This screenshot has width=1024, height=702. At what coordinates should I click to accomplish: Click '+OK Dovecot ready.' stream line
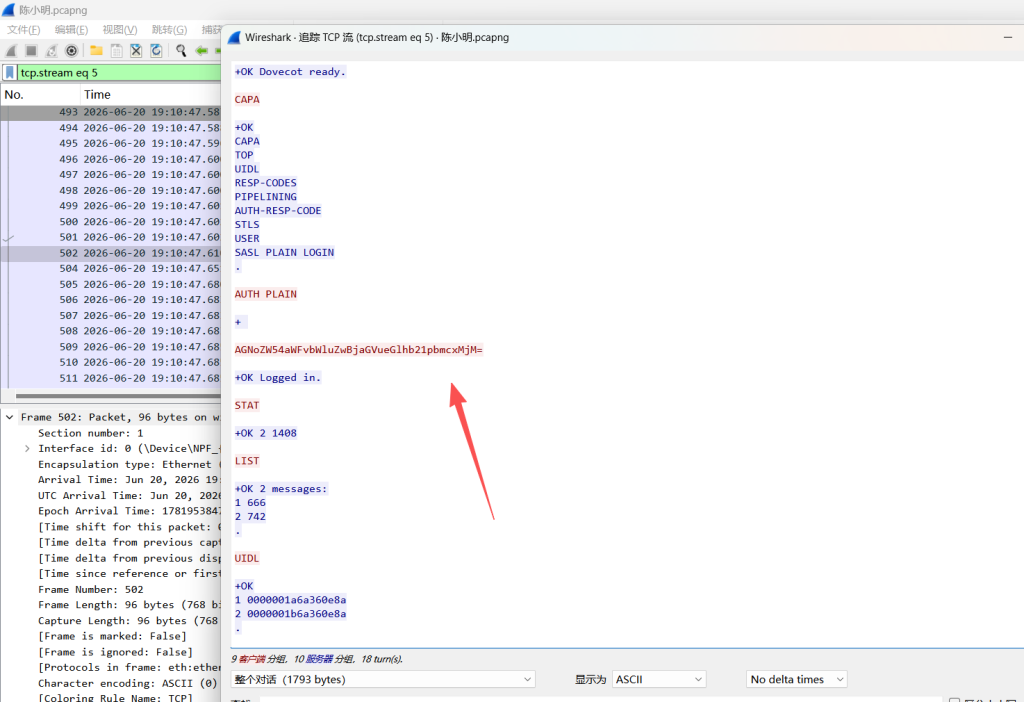coord(290,72)
